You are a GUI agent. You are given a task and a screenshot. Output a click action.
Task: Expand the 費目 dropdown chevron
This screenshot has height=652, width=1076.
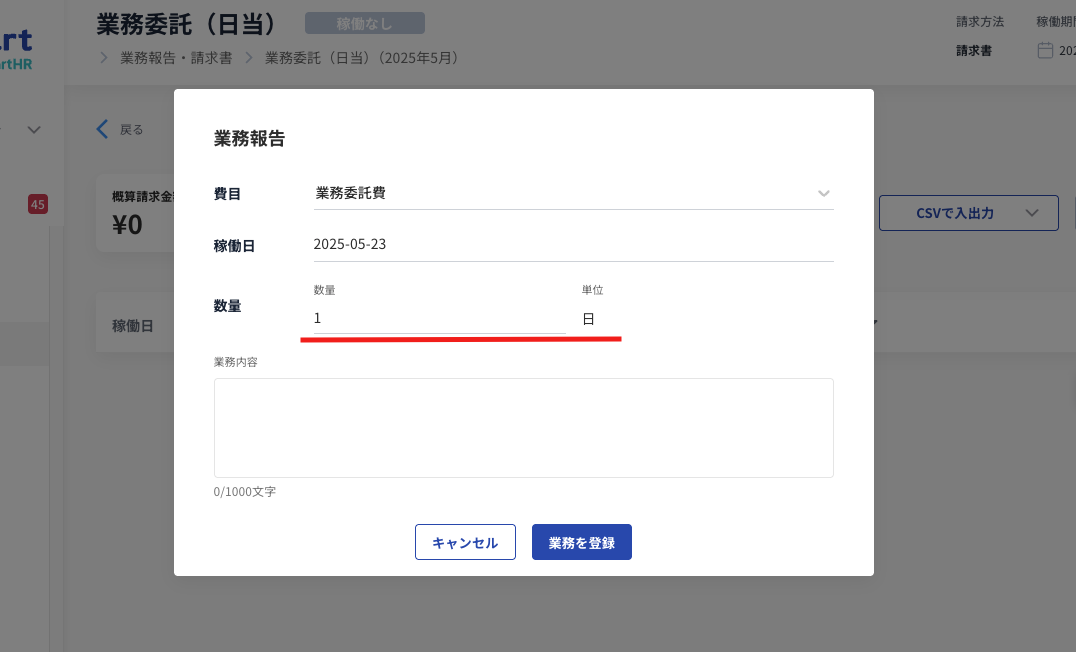pos(823,193)
